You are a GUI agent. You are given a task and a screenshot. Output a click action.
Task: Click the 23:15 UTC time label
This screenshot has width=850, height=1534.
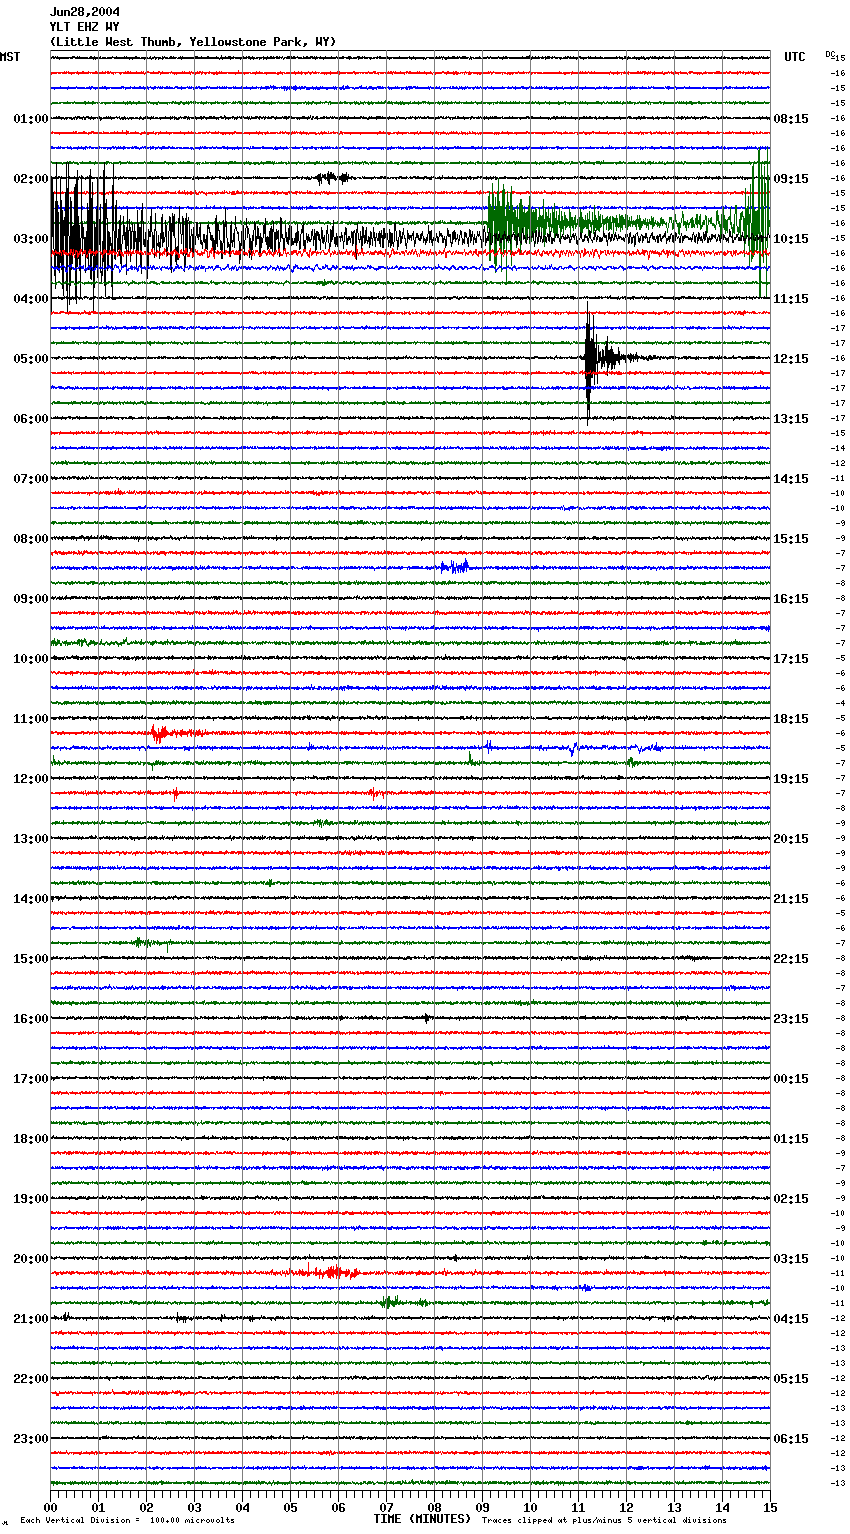pos(791,1019)
